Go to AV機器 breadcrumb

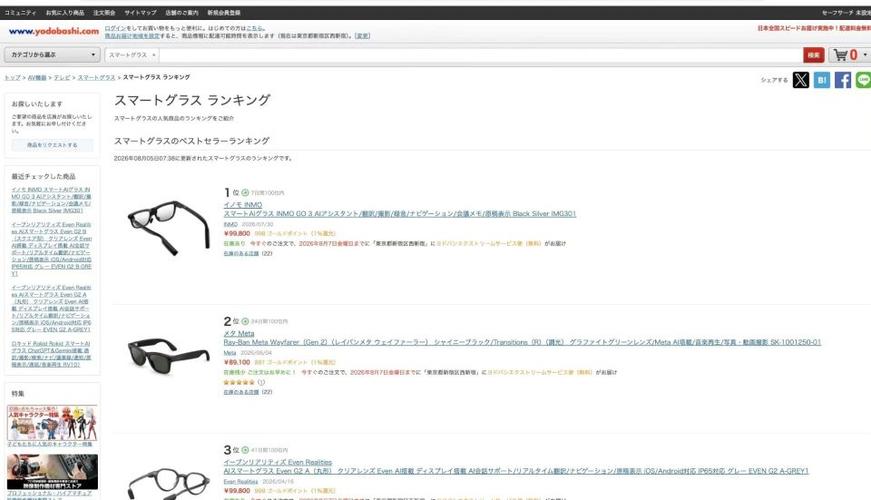point(37,78)
